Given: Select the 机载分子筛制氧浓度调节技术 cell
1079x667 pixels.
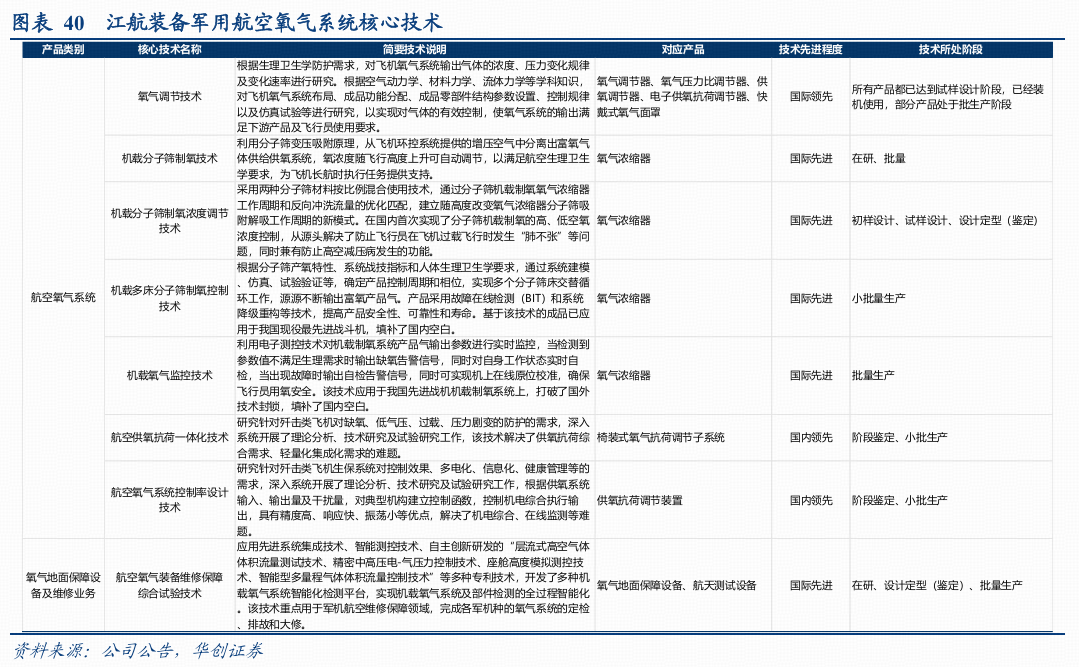Looking at the screenshot, I should click(x=169, y=220).
